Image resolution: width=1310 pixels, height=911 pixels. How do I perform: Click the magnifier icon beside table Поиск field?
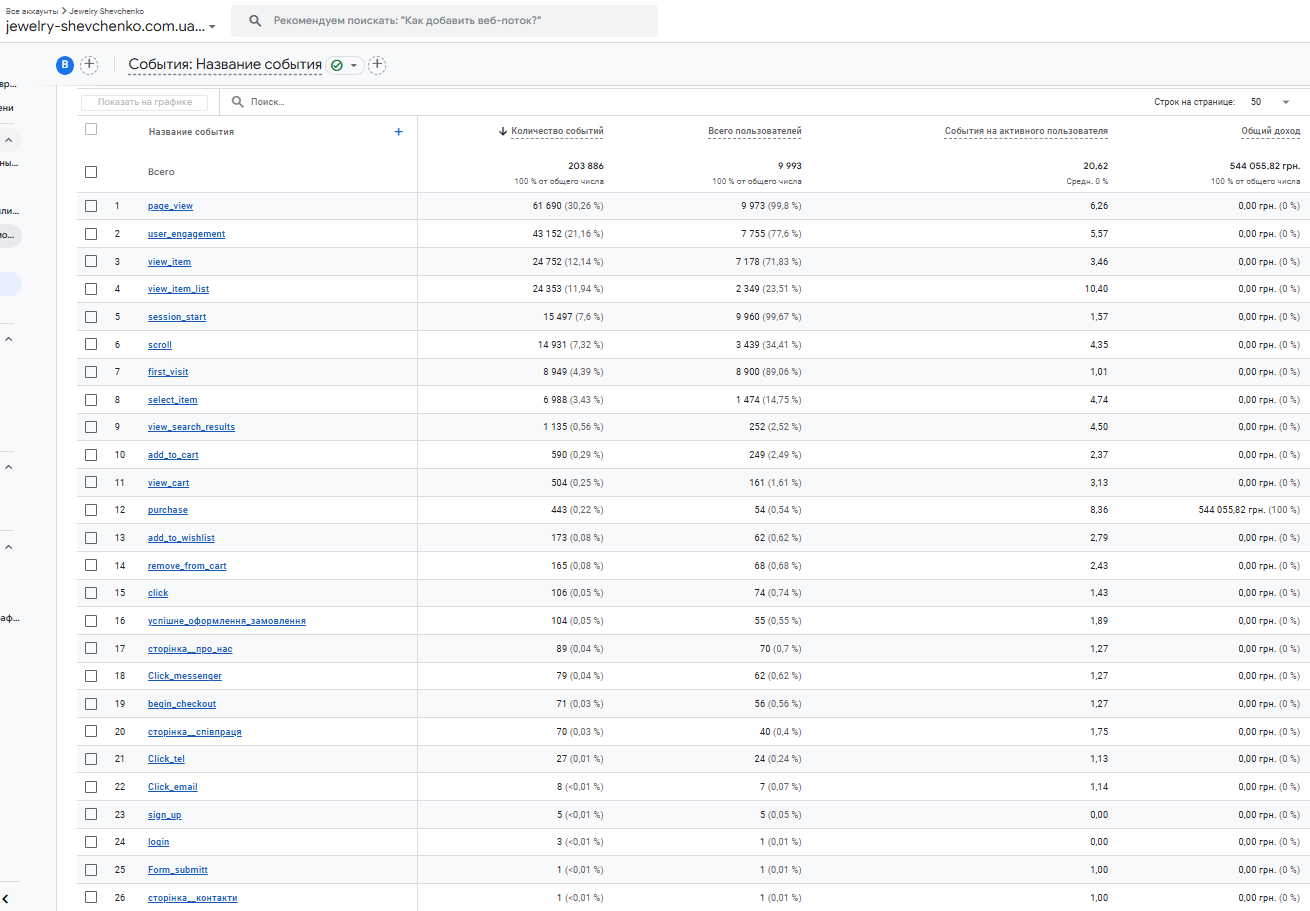click(x=238, y=102)
